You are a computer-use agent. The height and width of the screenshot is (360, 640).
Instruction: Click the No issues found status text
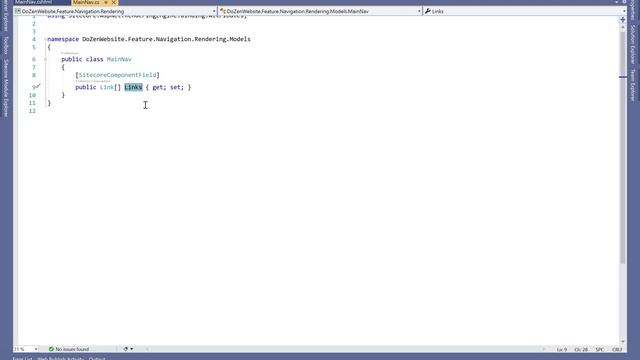[72, 349]
